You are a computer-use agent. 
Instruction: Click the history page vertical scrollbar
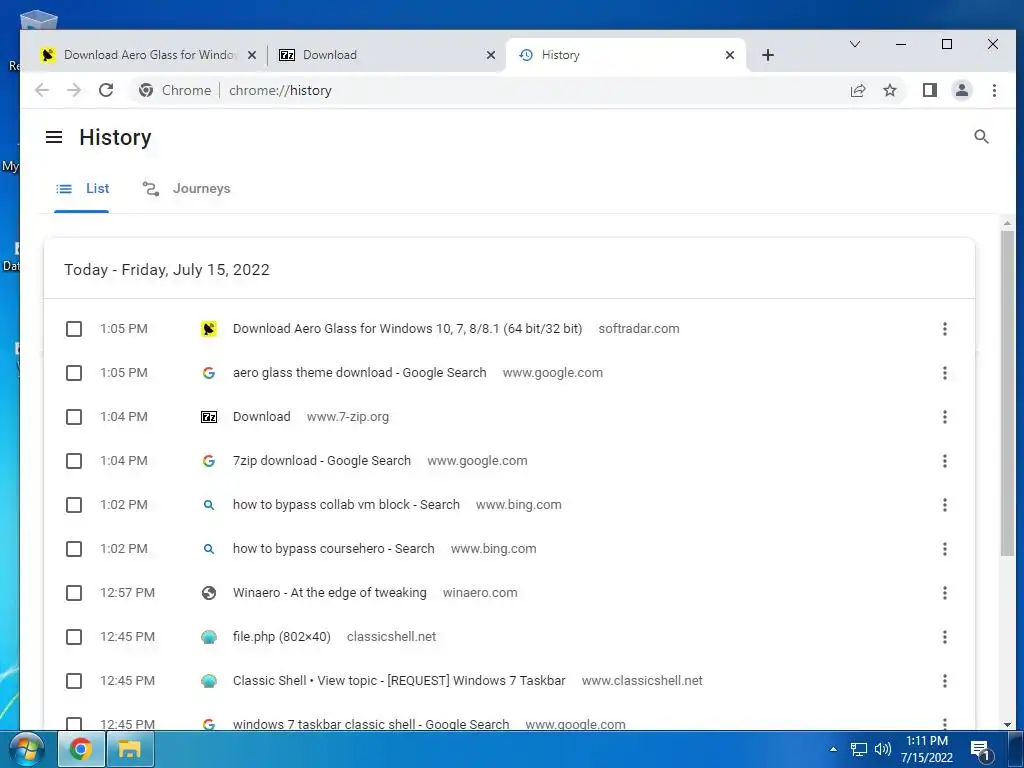point(1007,392)
